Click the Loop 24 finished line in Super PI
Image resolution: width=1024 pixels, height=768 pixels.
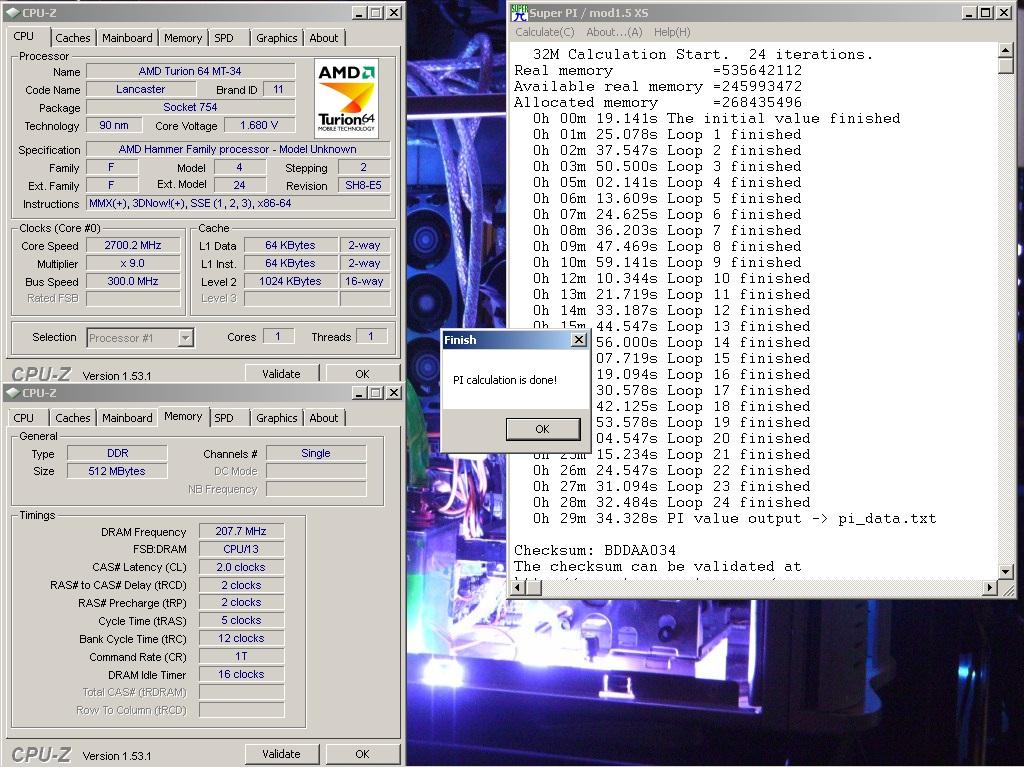point(672,503)
